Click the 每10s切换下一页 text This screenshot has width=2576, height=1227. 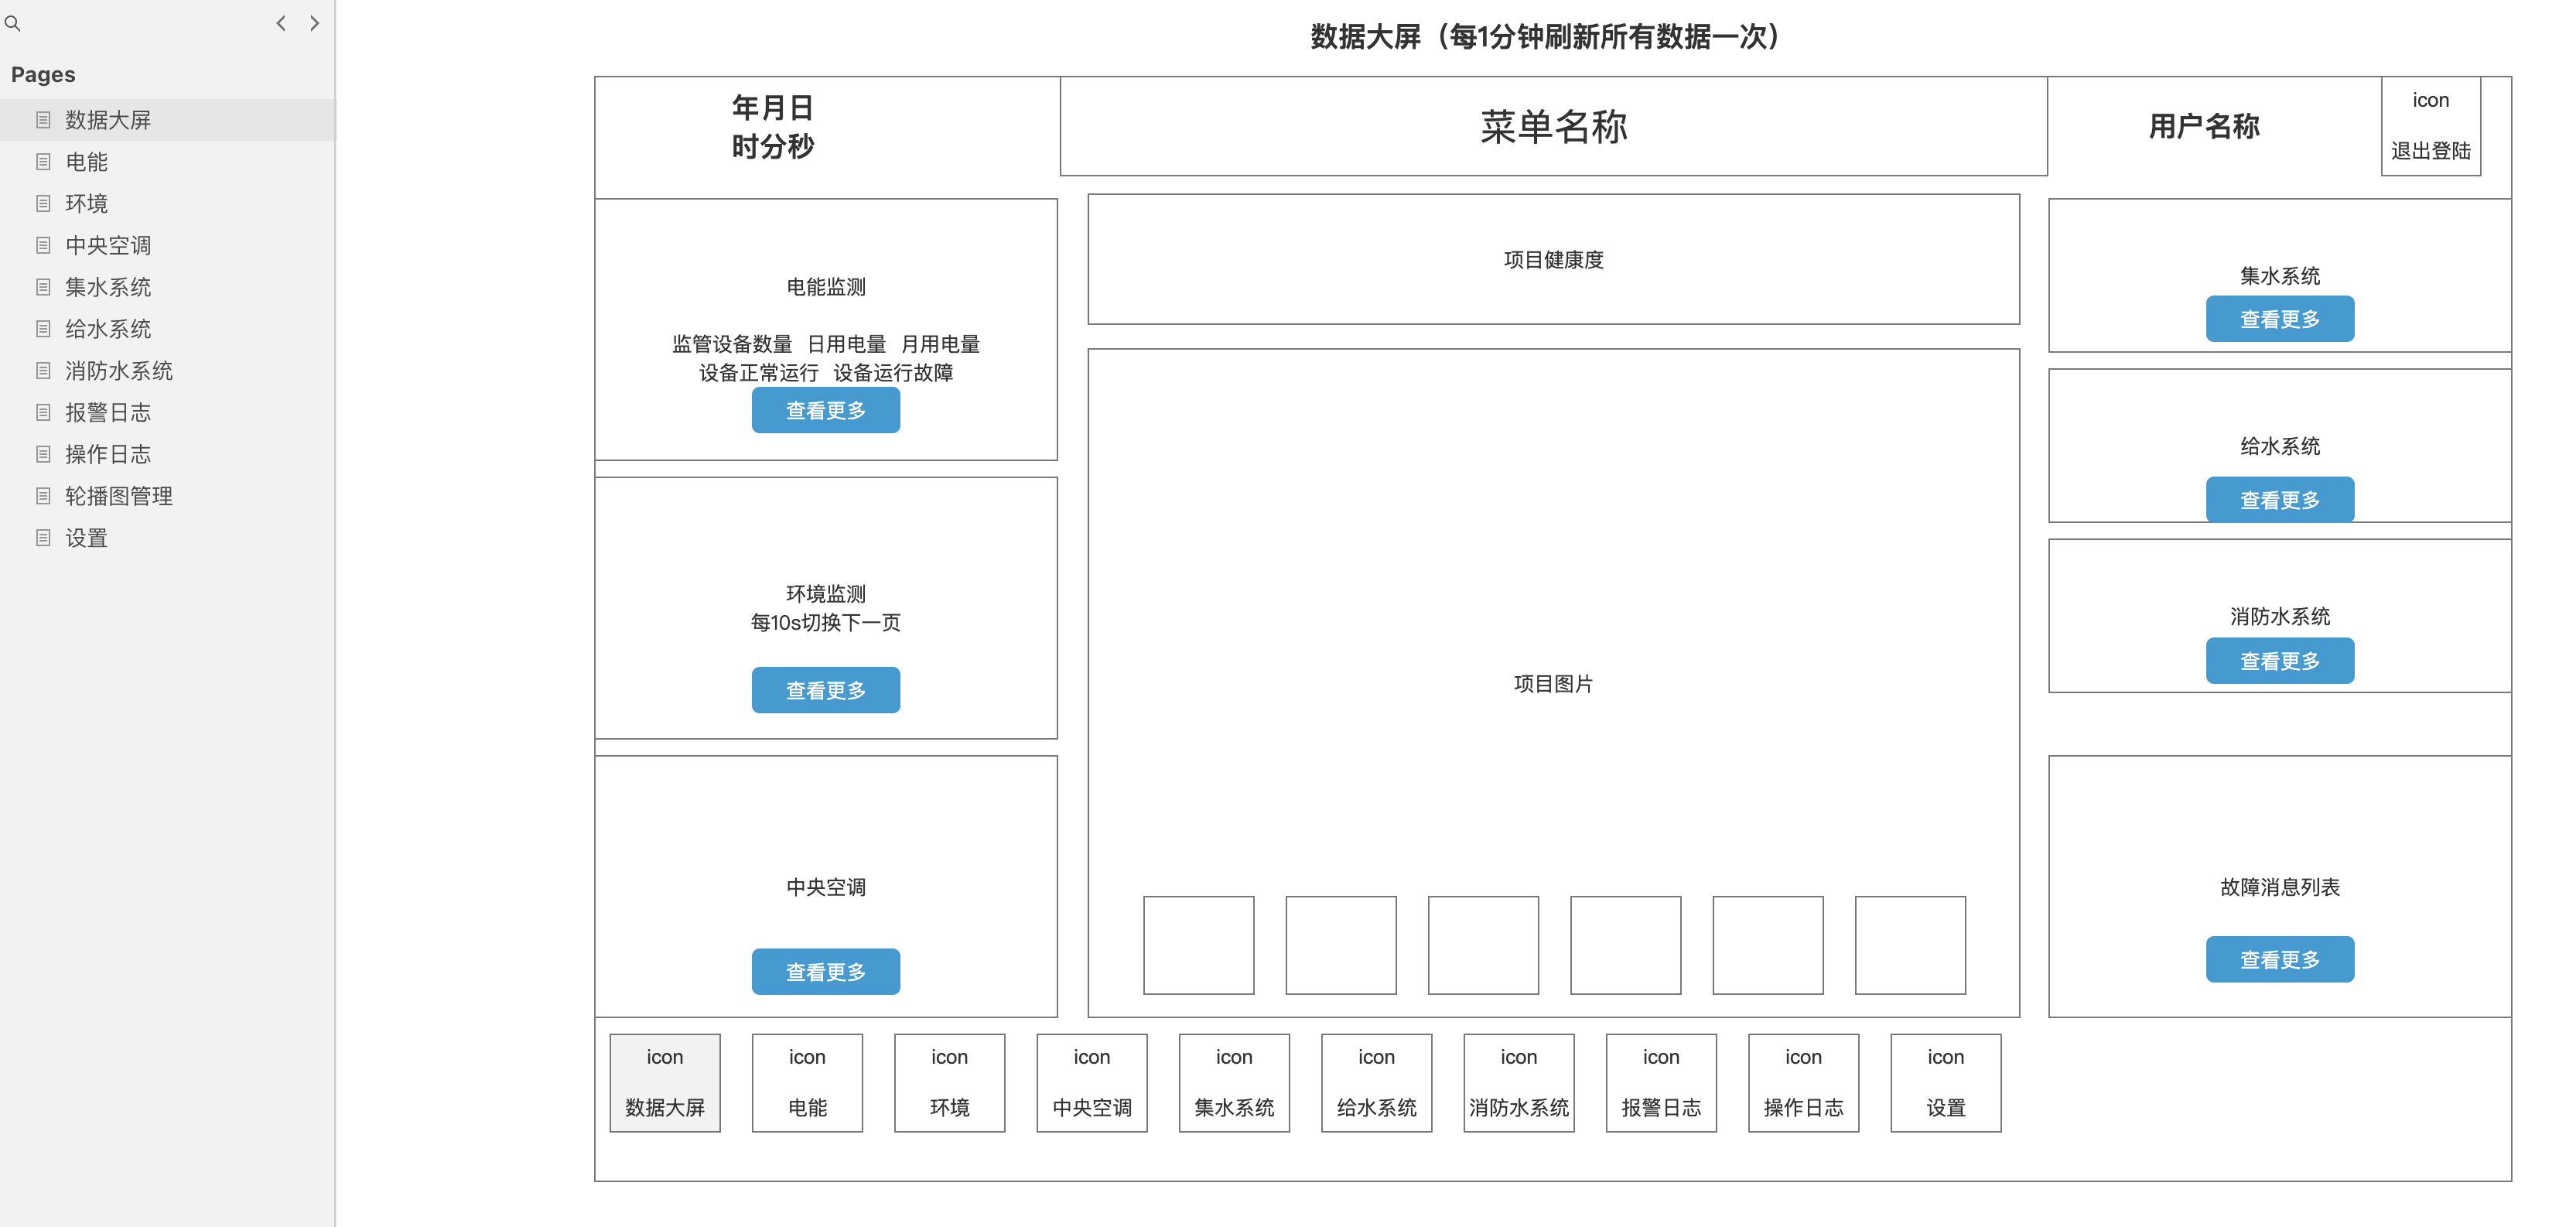[825, 623]
